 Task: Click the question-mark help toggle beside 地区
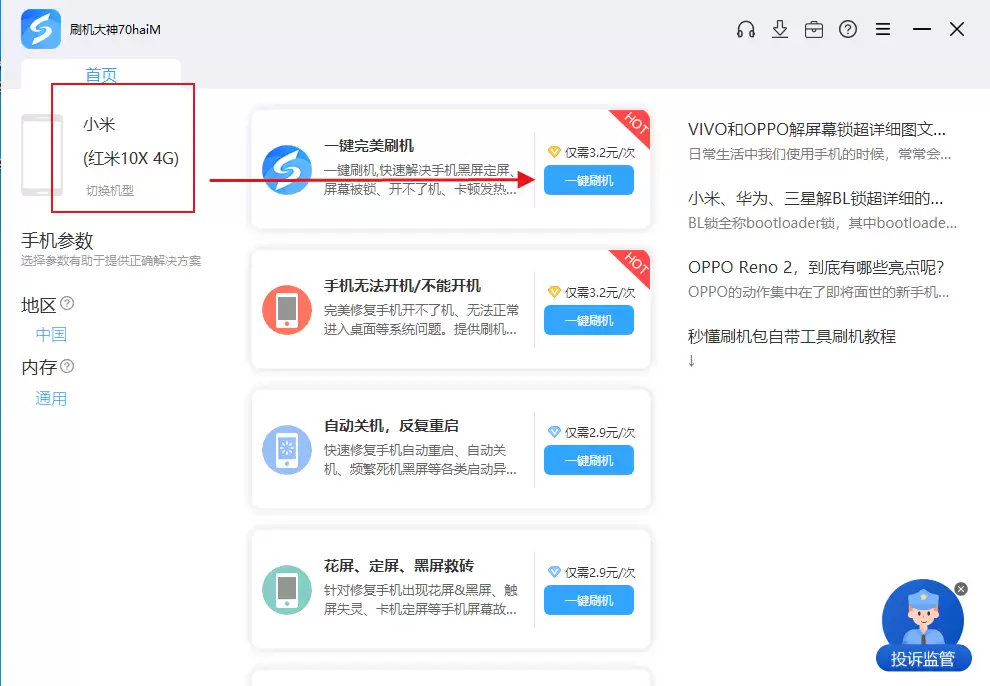(x=66, y=304)
